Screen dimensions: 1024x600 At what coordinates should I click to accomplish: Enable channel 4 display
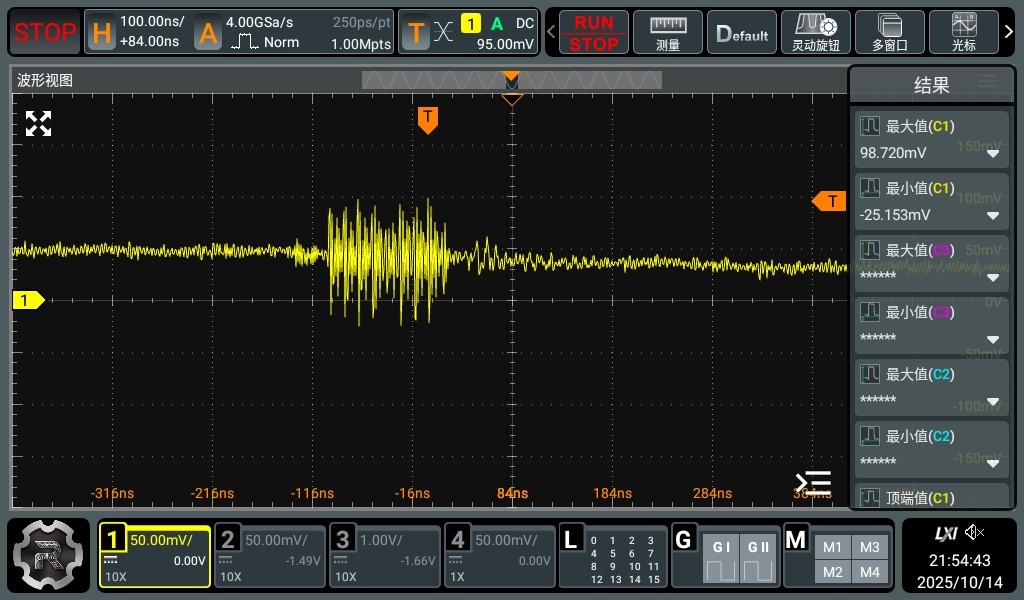499,556
